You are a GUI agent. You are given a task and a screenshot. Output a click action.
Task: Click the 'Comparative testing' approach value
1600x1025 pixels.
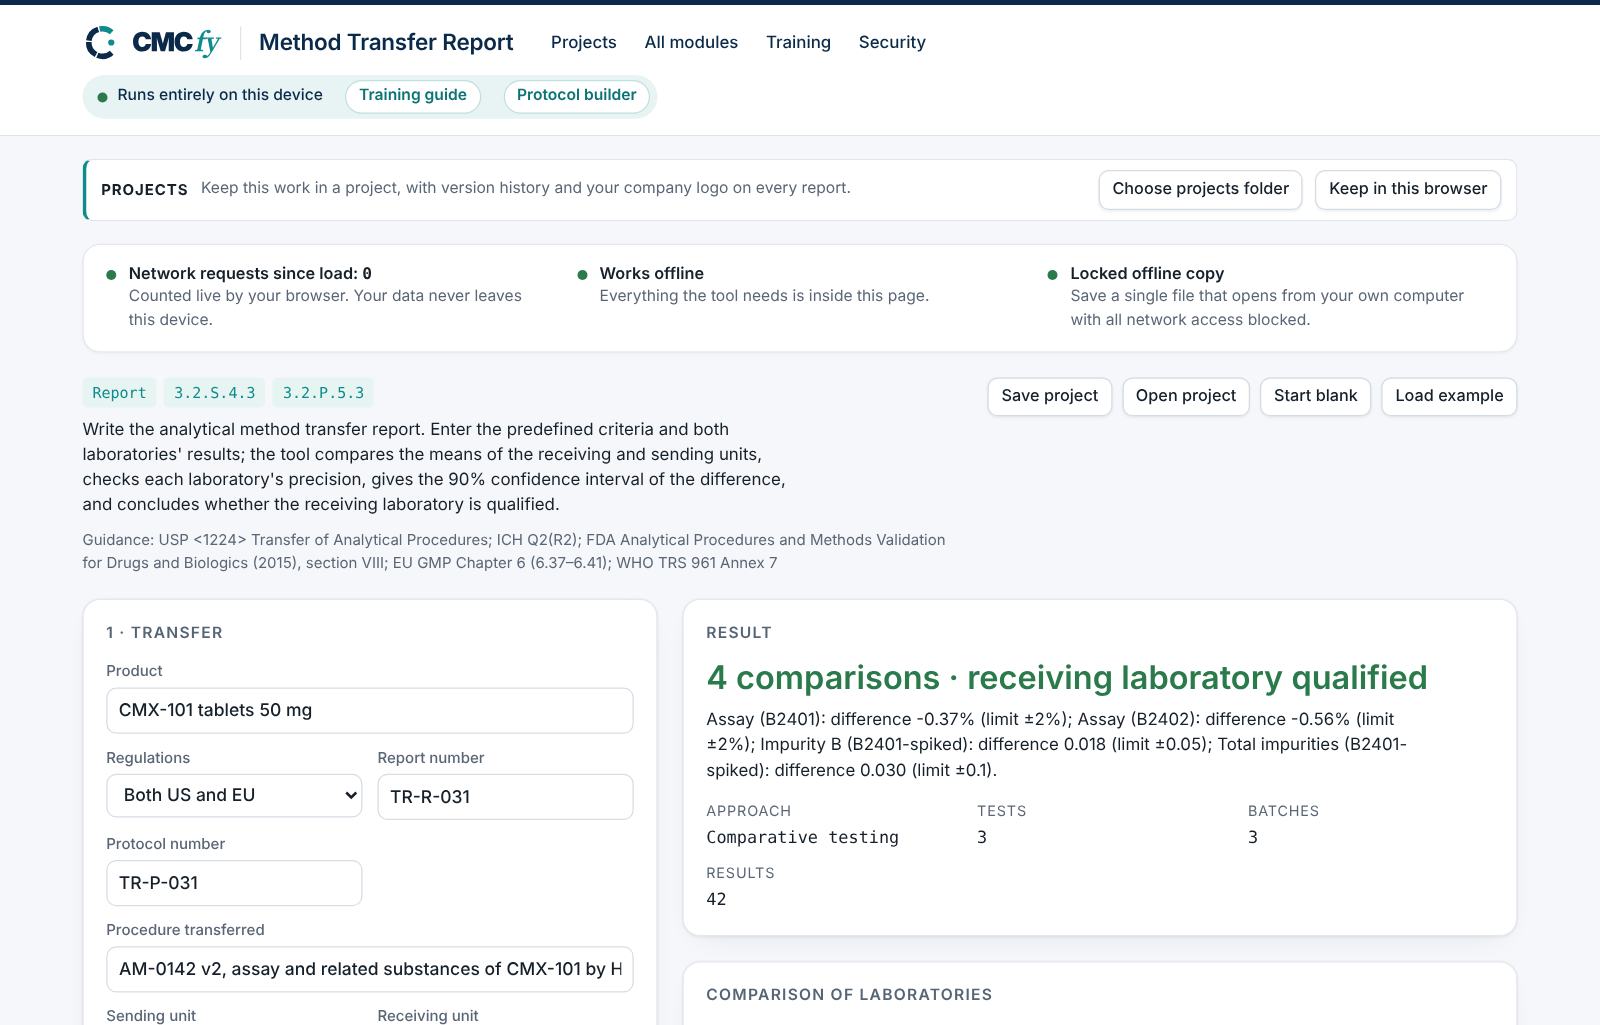tap(802, 837)
